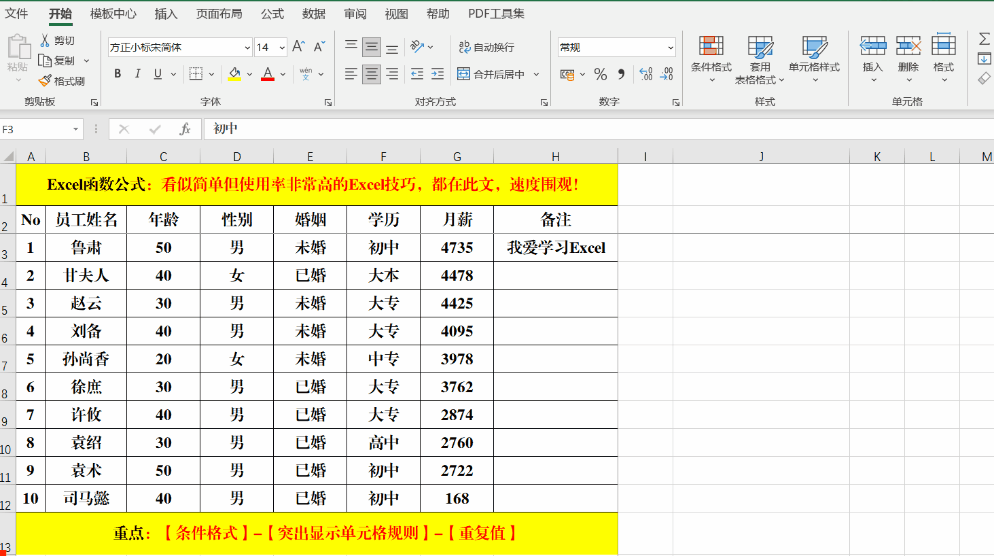Click the Copy (复制) icon
Image resolution: width=994 pixels, height=556 pixels.
click(x=45, y=61)
